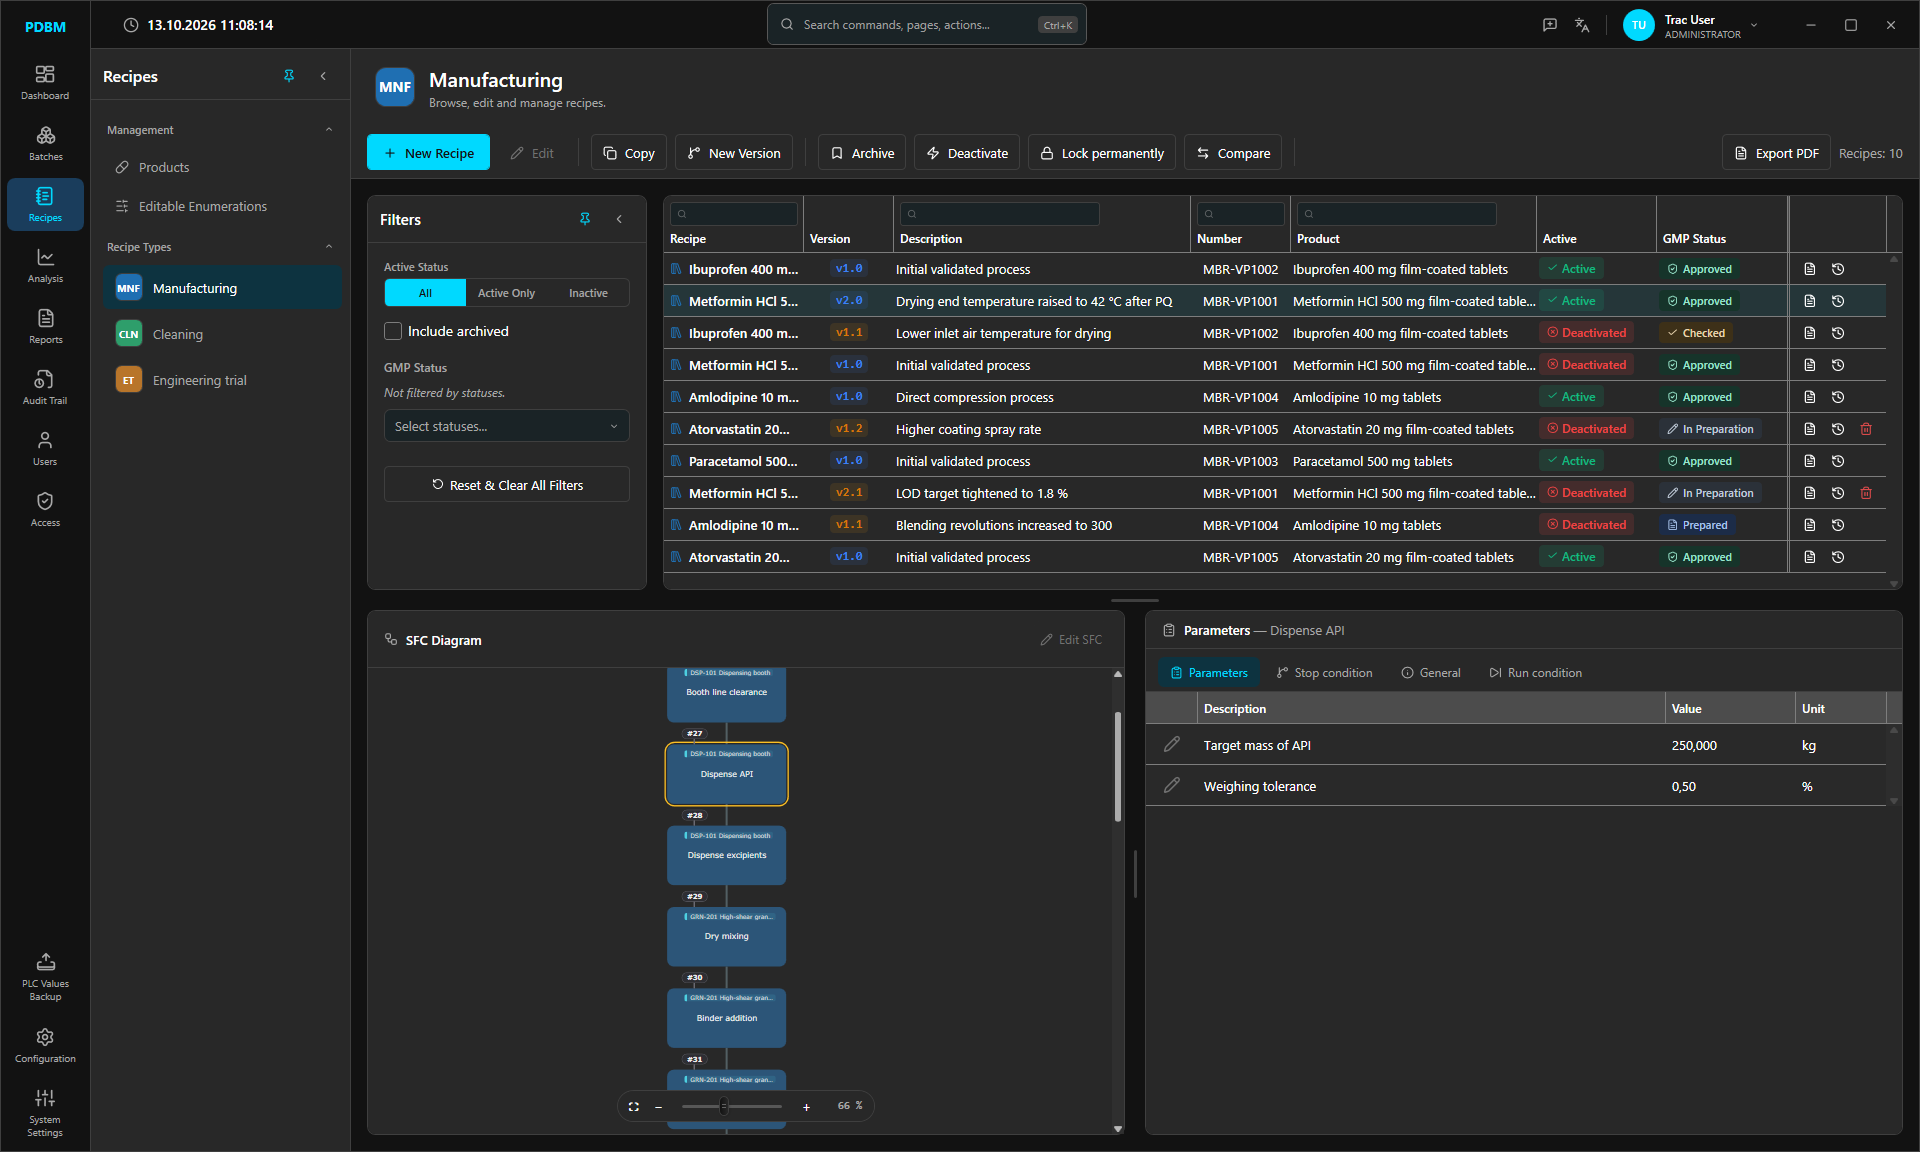The height and width of the screenshot is (1152, 1920).
Task: Toggle the Include archived checkbox
Action: tap(393, 331)
